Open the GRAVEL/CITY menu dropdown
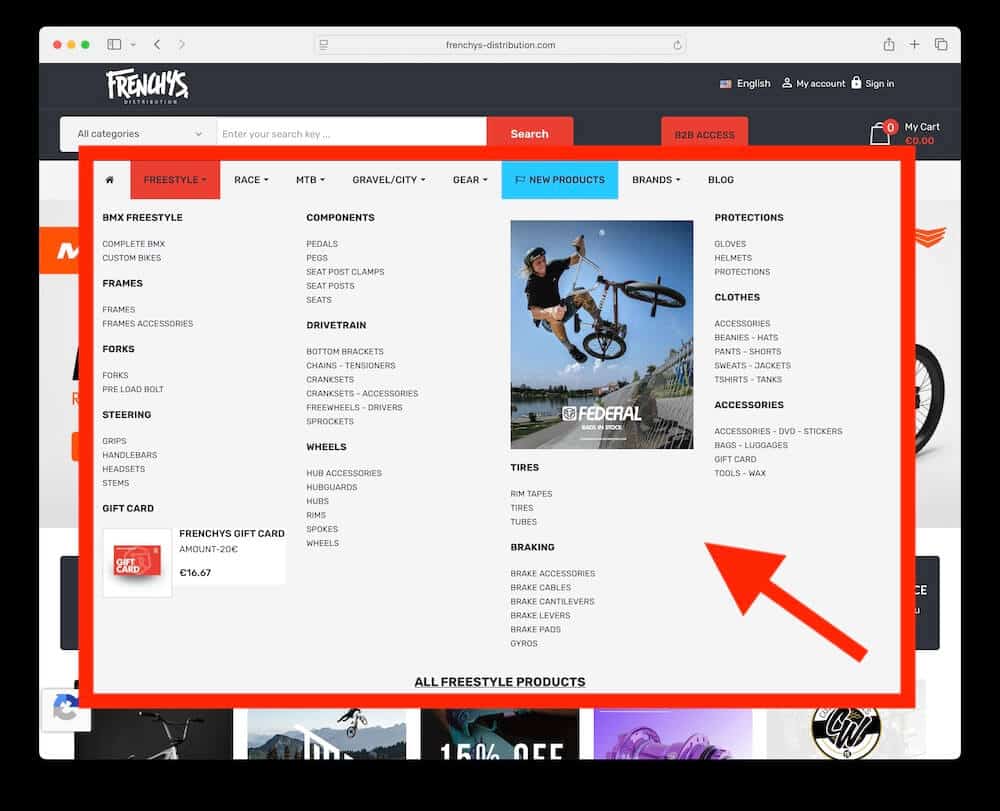 [388, 180]
